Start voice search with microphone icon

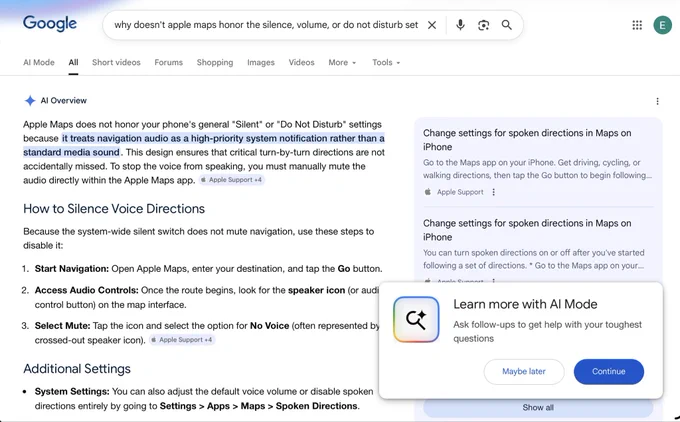(461, 25)
